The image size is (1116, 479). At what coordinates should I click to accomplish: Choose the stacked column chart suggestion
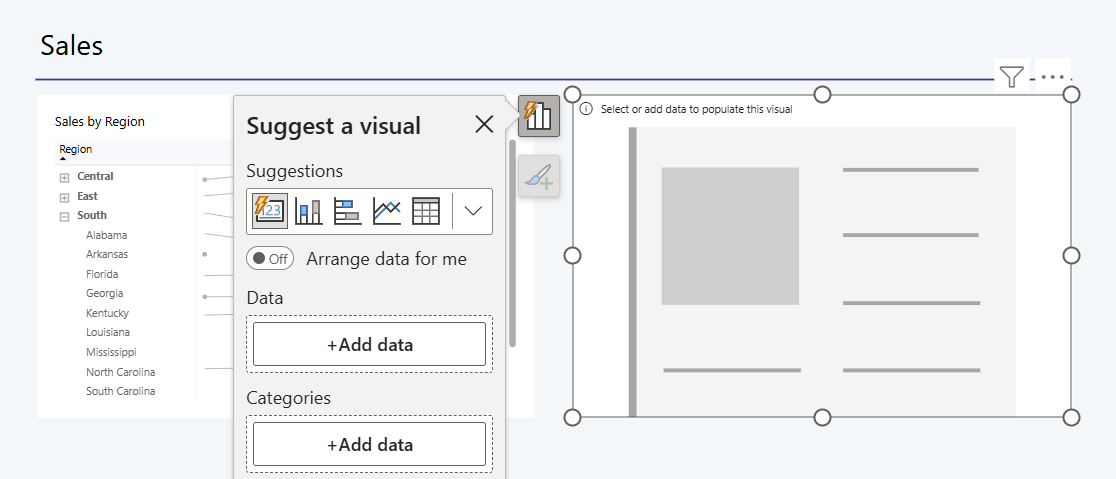click(308, 211)
